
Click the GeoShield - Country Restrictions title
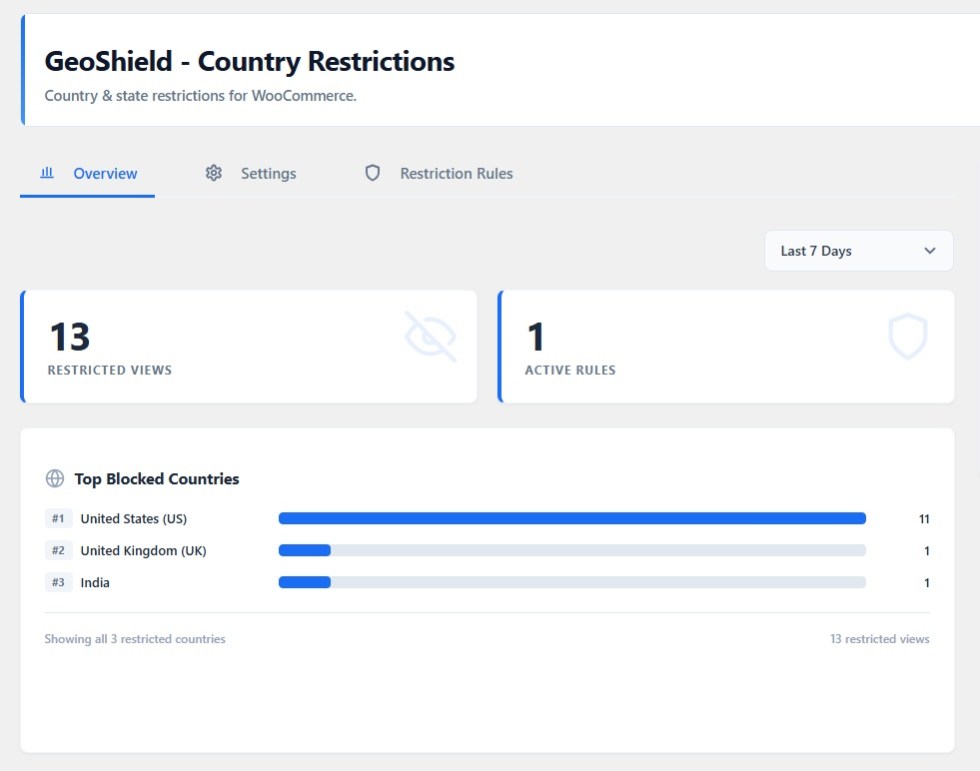click(249, 61)
